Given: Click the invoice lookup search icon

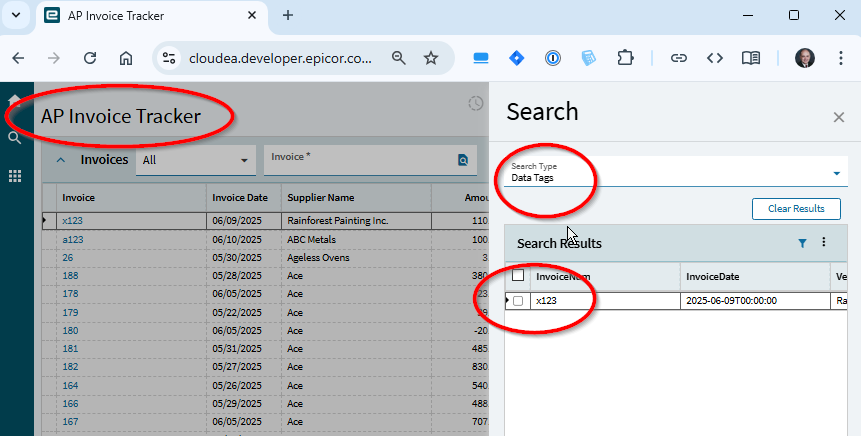Looking at the screenshot, I should (463, 160).
